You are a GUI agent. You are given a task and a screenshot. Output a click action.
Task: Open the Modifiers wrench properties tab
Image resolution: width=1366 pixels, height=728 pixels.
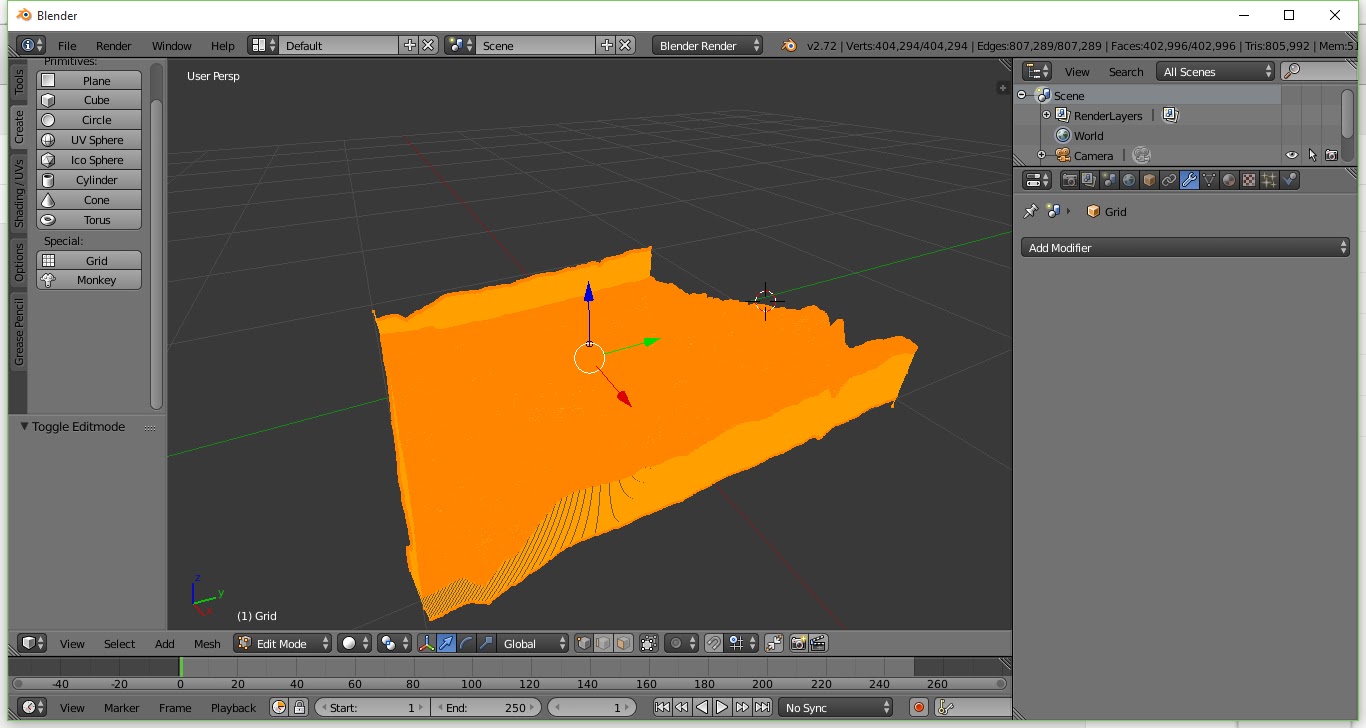(1189, 180)
